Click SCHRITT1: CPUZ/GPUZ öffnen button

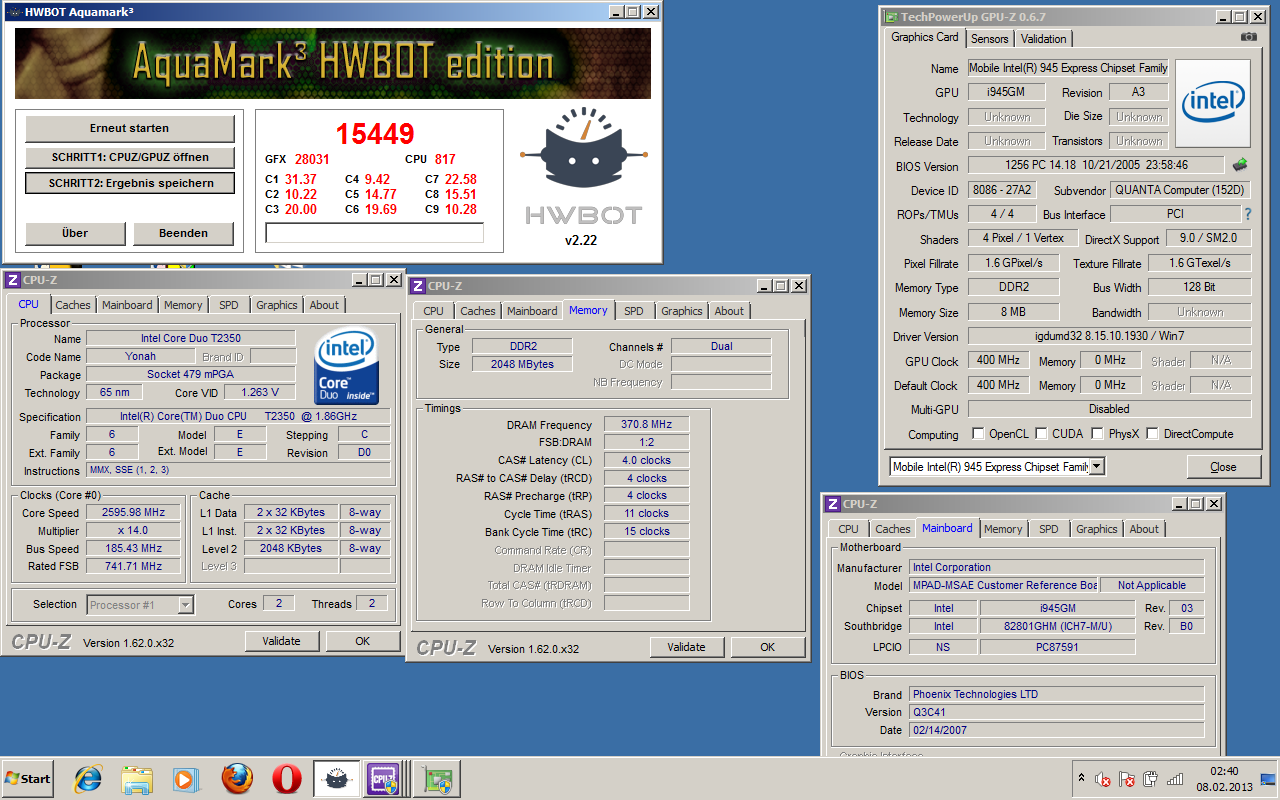[x=130, y=157]
